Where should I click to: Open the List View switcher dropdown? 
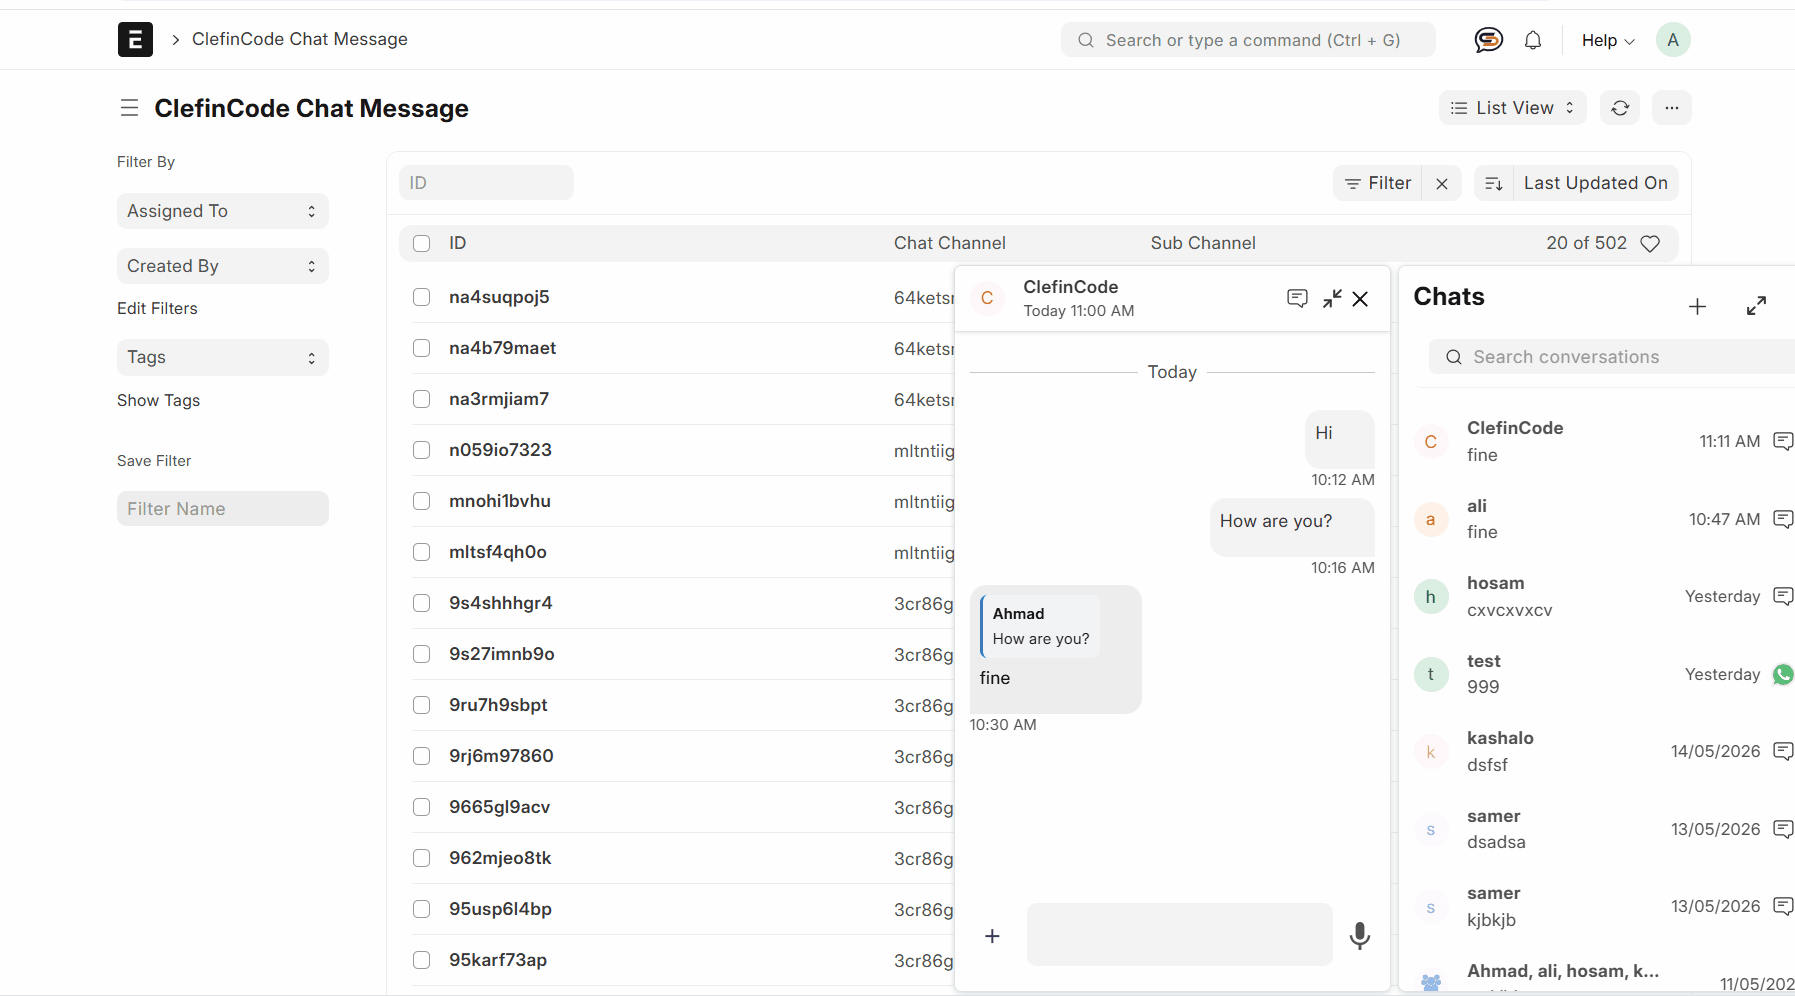1512,108
